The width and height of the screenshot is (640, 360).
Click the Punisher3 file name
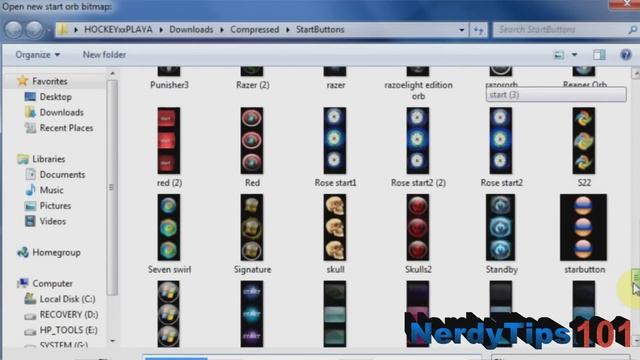(x=169, y=85)
